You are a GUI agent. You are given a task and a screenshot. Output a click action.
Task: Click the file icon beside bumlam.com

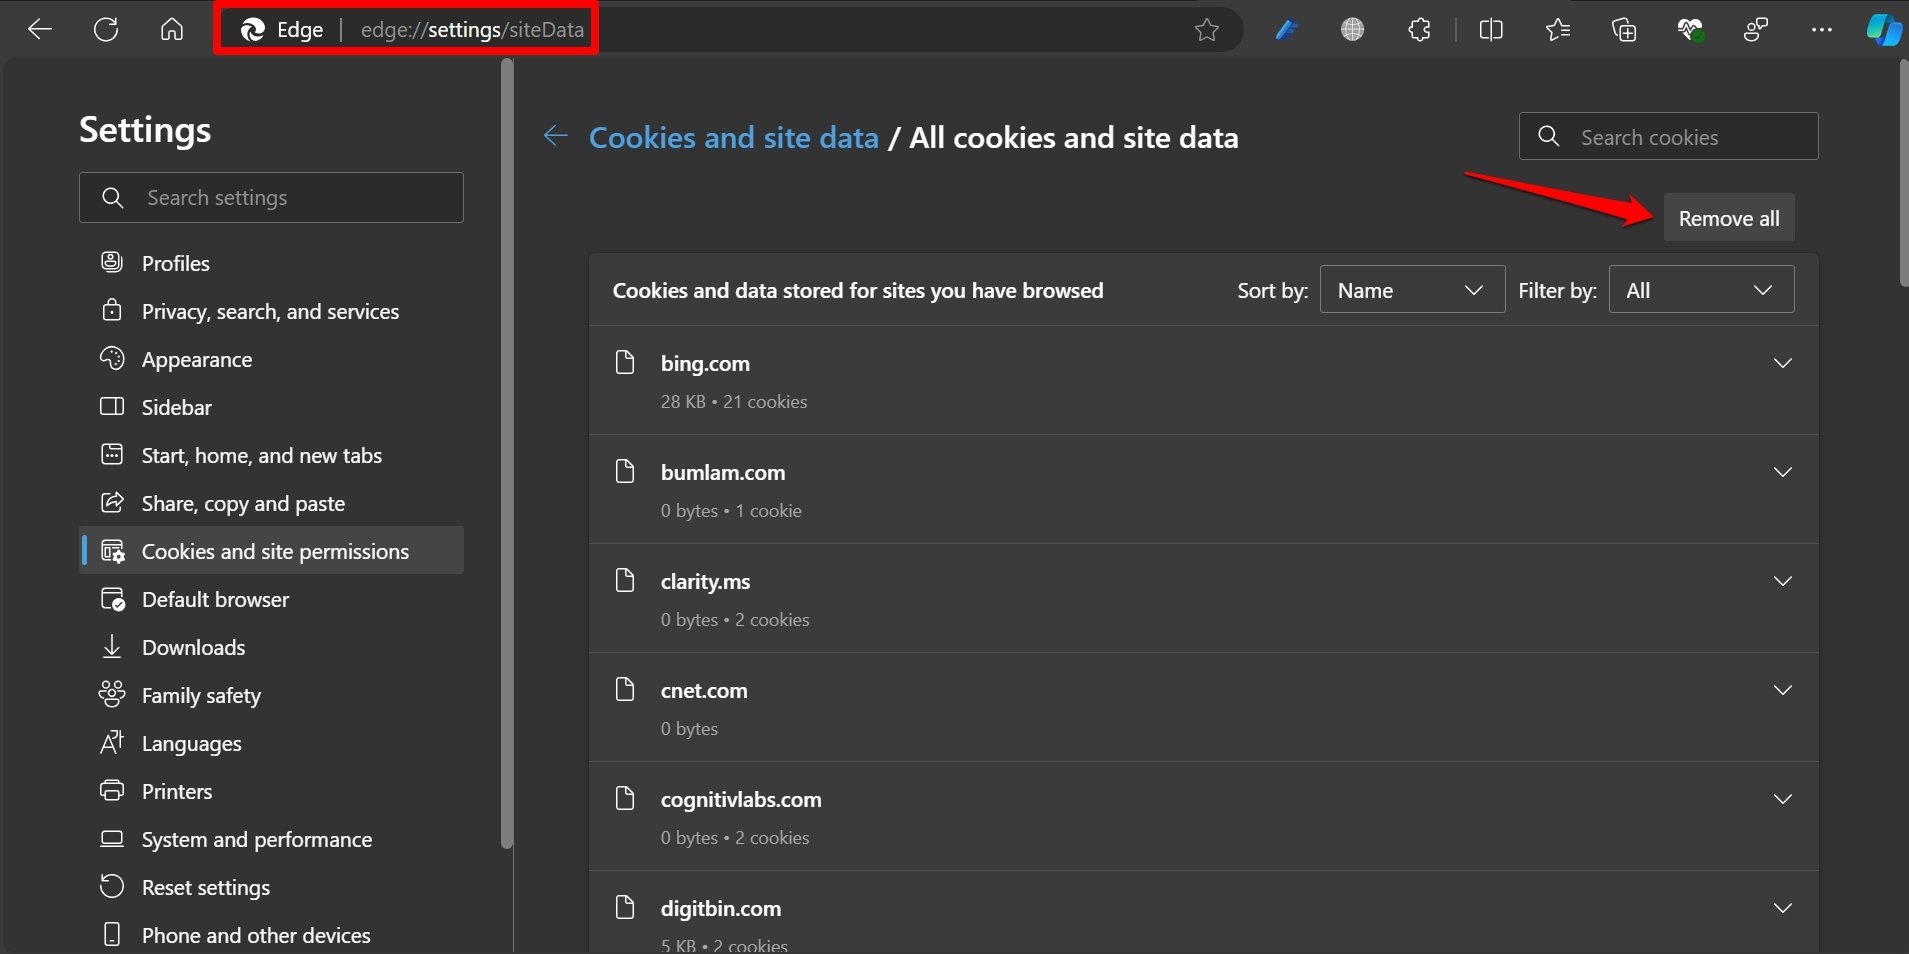pos(625,471)
